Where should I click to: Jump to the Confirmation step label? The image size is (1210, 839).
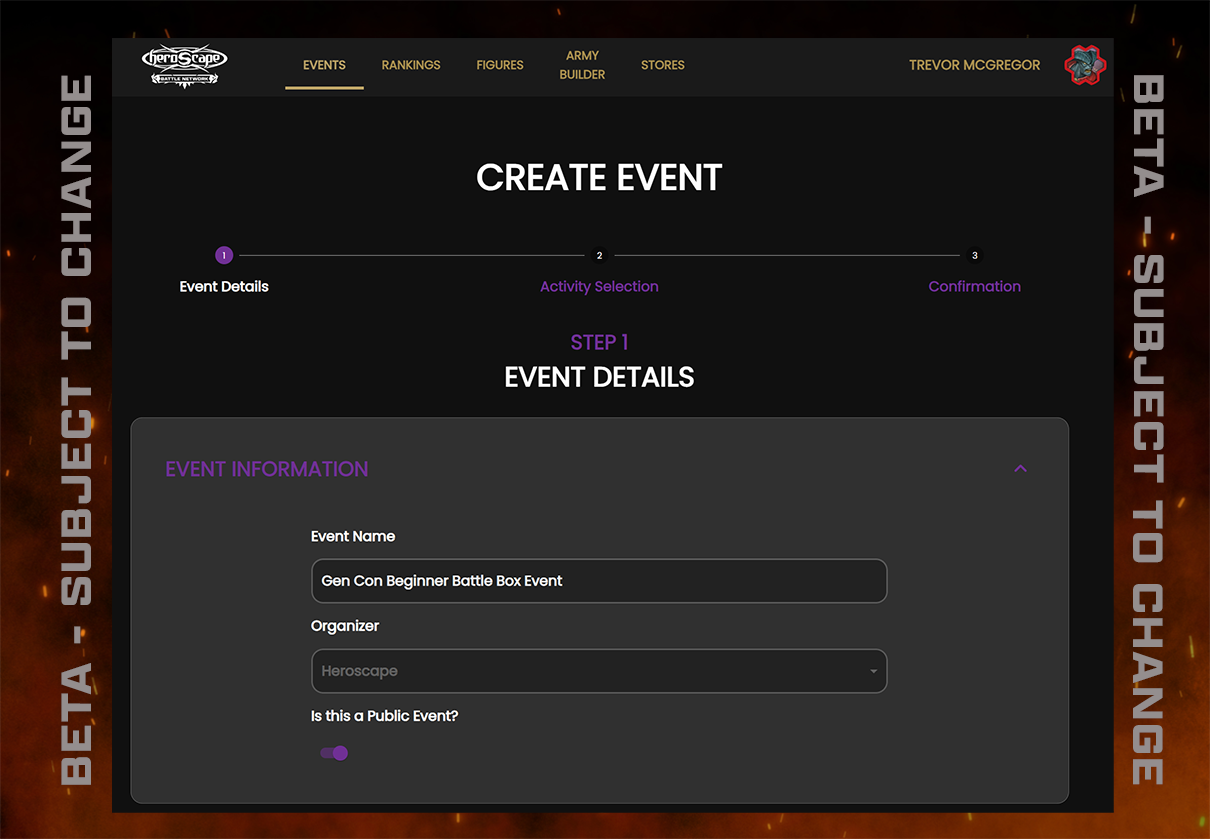974,286
